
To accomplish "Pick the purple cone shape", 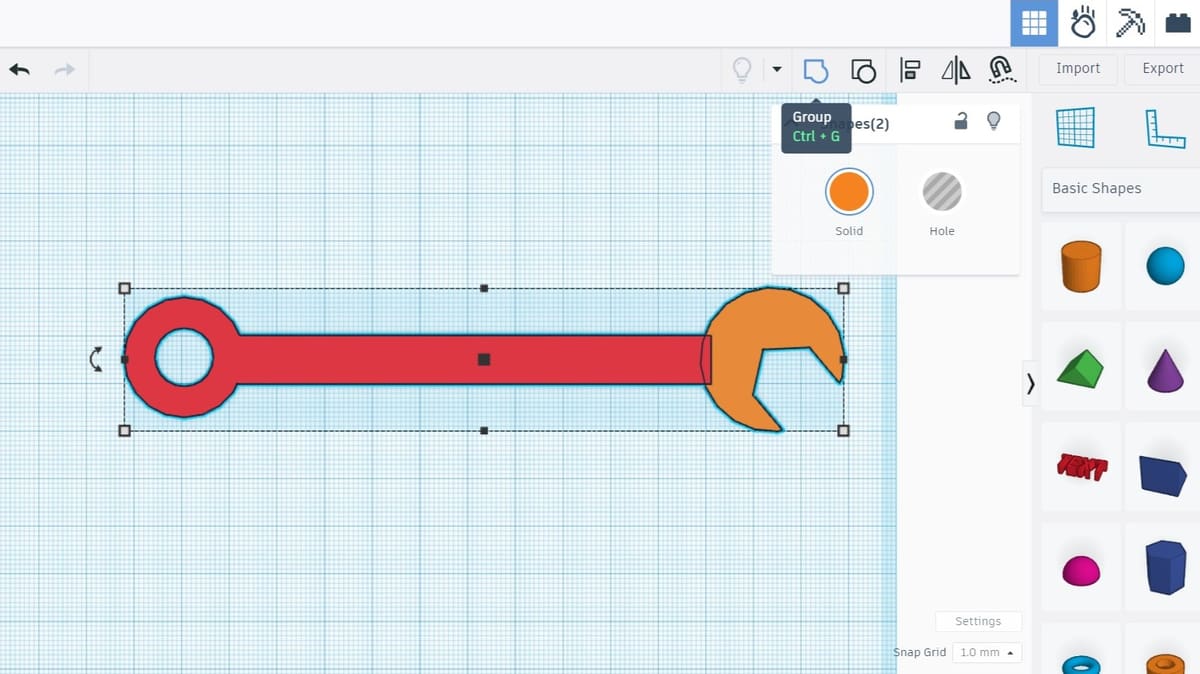I will click(x=1165, y=370).
